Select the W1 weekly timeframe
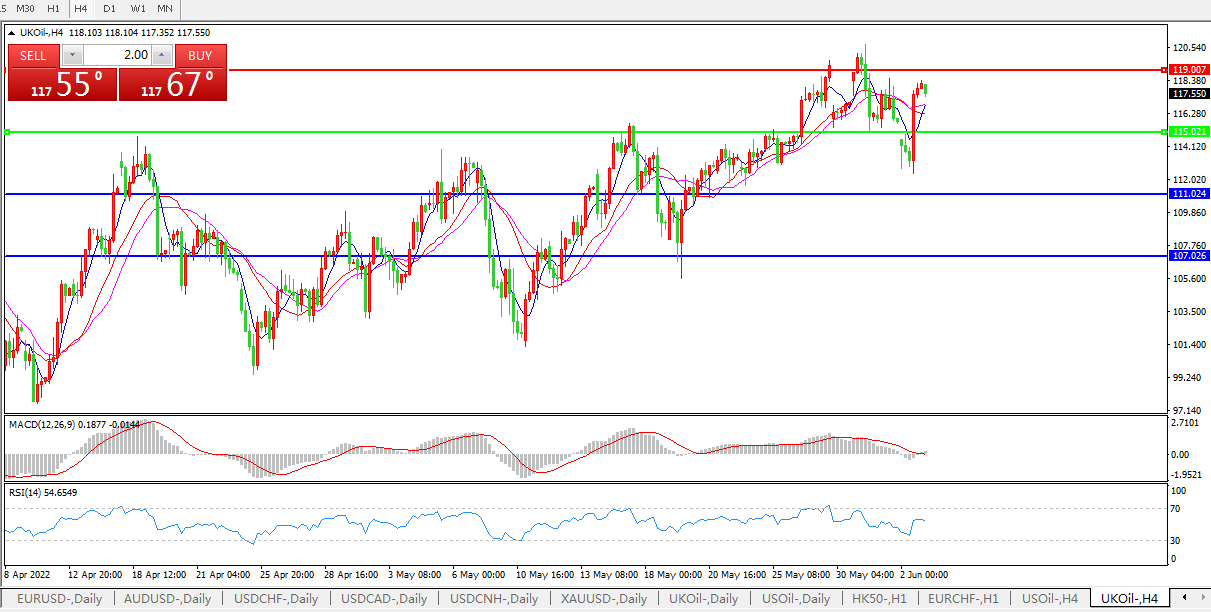 [137, 8]
